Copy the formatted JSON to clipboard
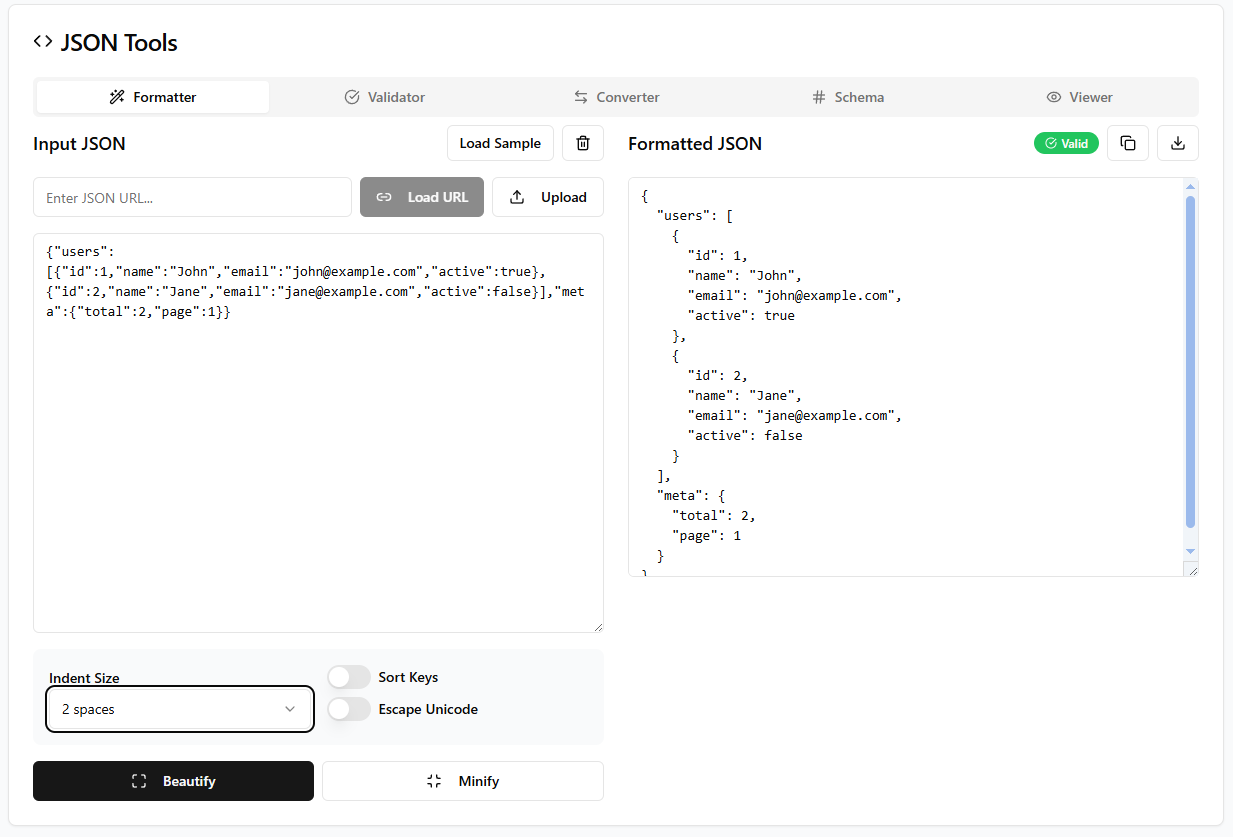The width and height of the screenshot is (1233, 837). coord(1128,143)
